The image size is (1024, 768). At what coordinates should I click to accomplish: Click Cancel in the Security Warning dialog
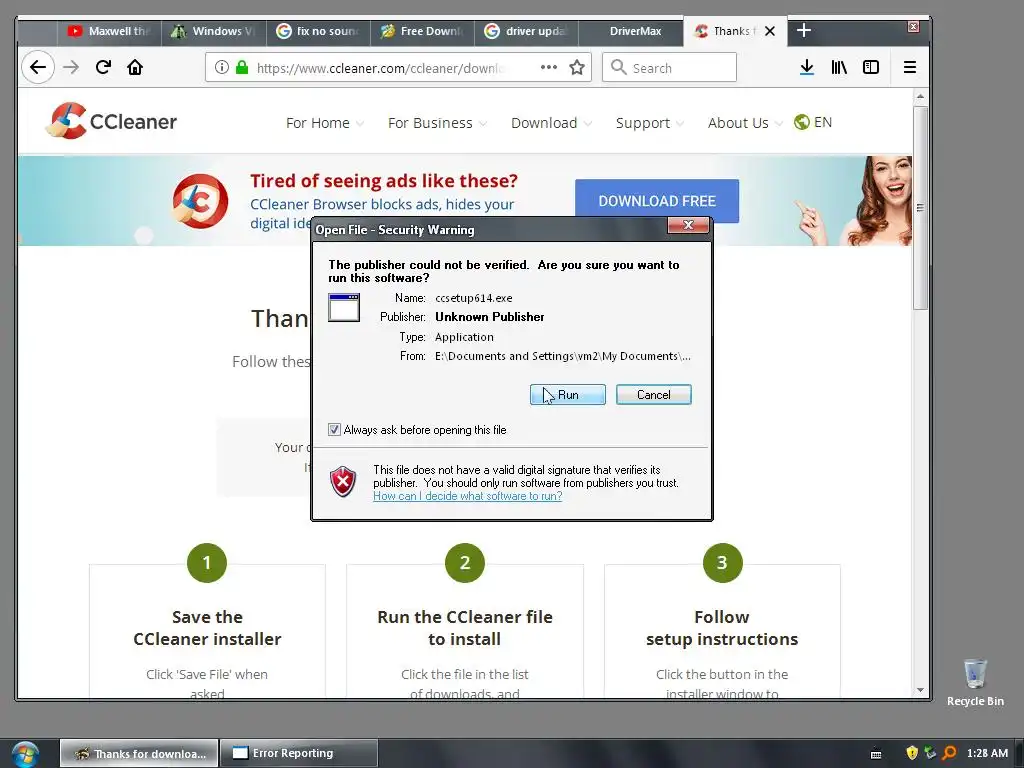point(654,394)
